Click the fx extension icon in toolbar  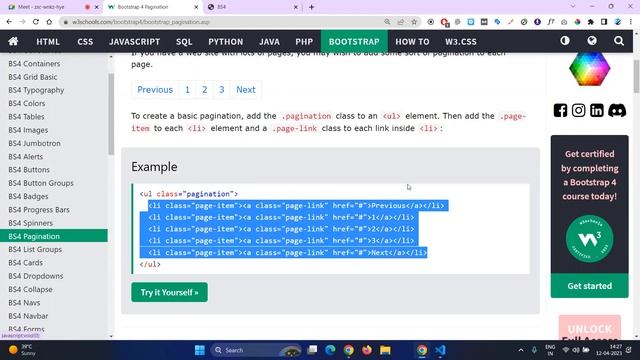(551, 22)
